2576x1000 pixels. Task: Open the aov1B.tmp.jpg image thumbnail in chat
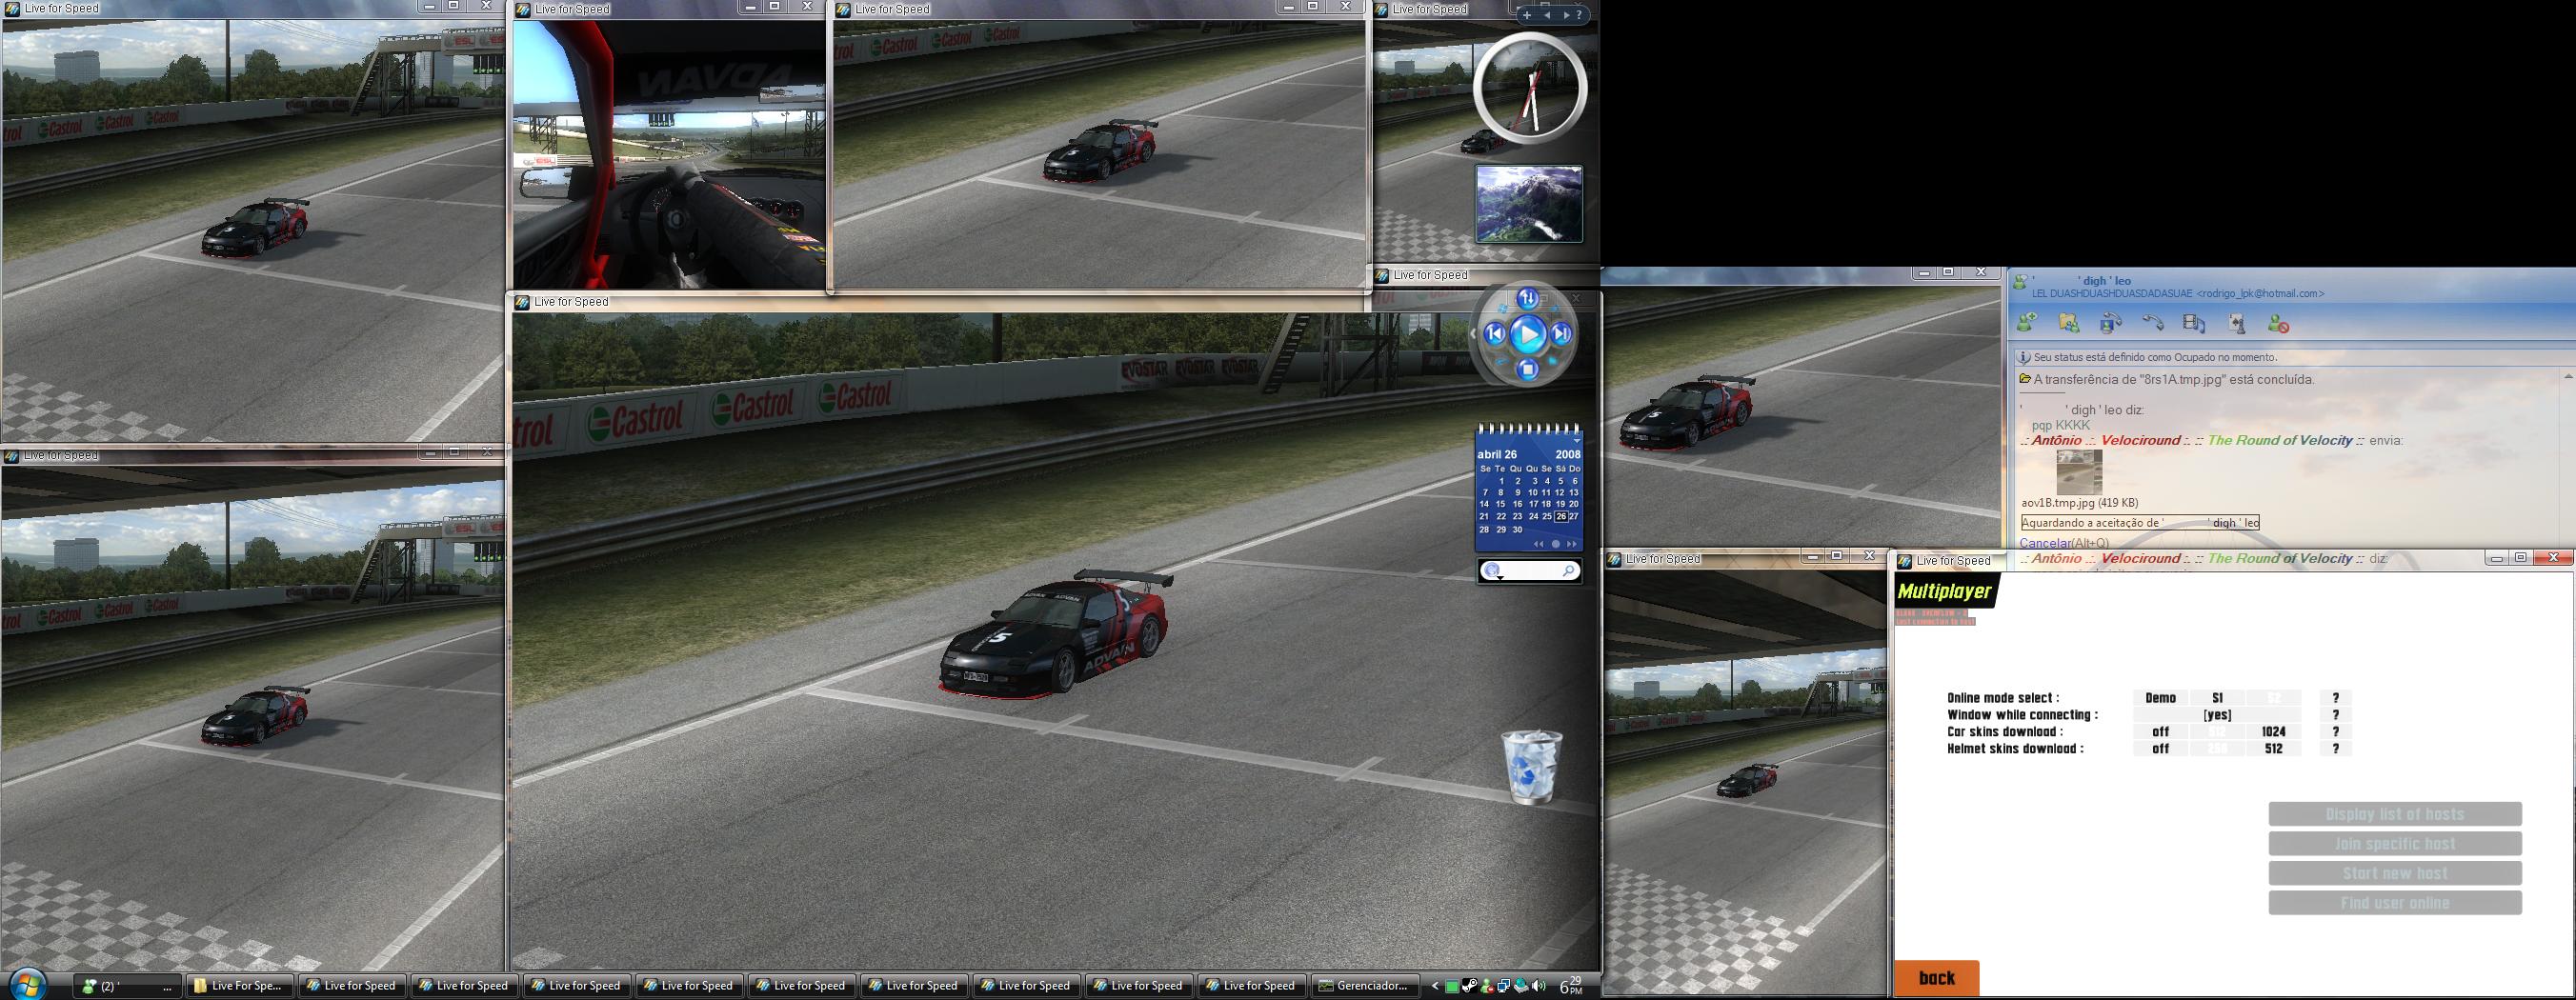click(2079, 472)
